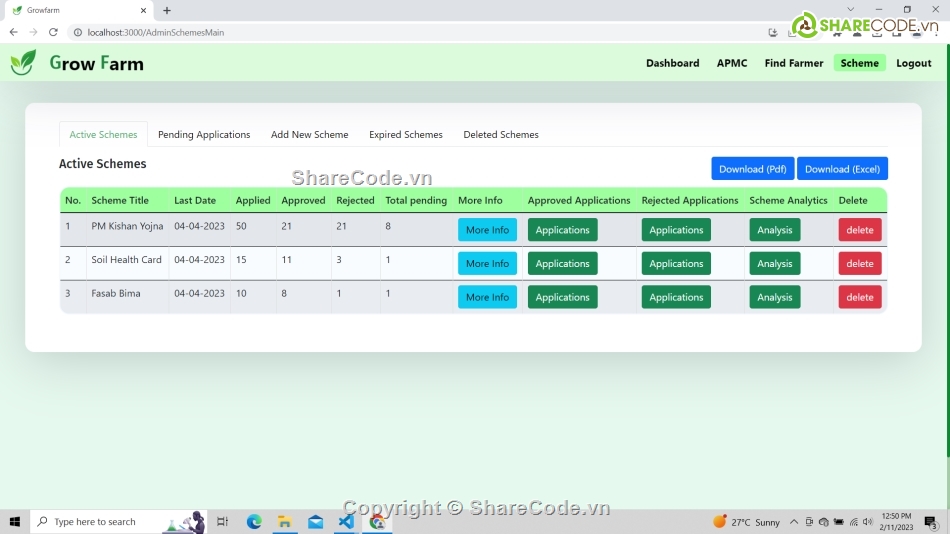
Task: Launch Visual Studio Code from the taskbar
Action: point(346,522)
